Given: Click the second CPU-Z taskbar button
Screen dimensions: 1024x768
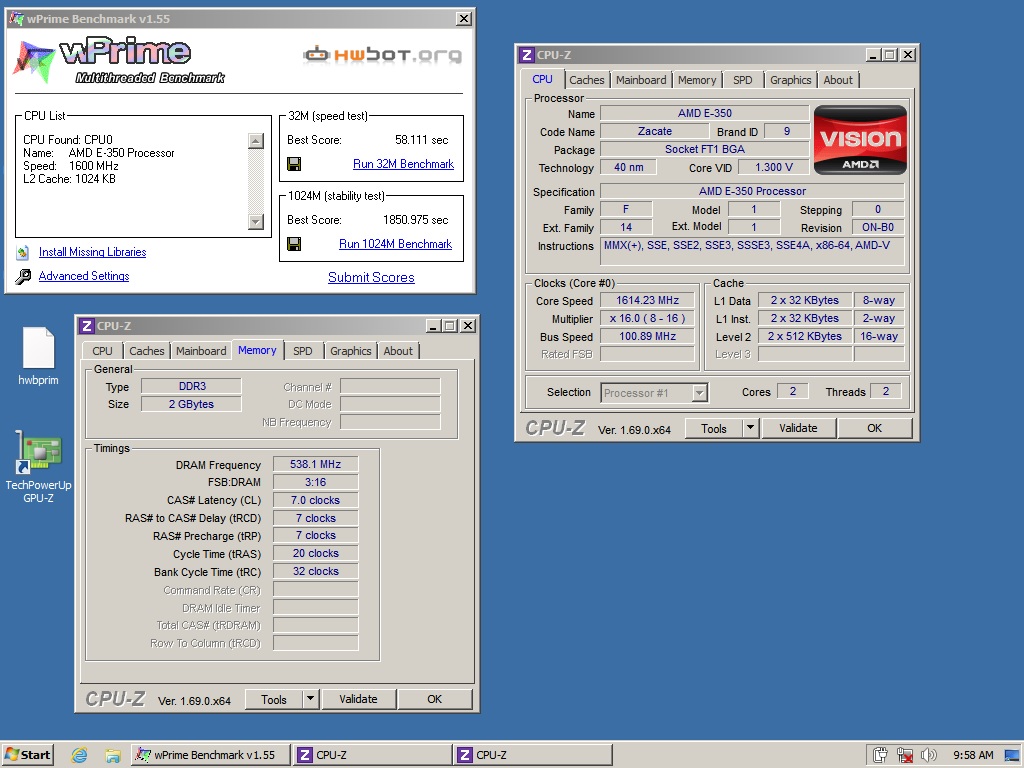Looking at the screenshot, I should coord(534,756).
